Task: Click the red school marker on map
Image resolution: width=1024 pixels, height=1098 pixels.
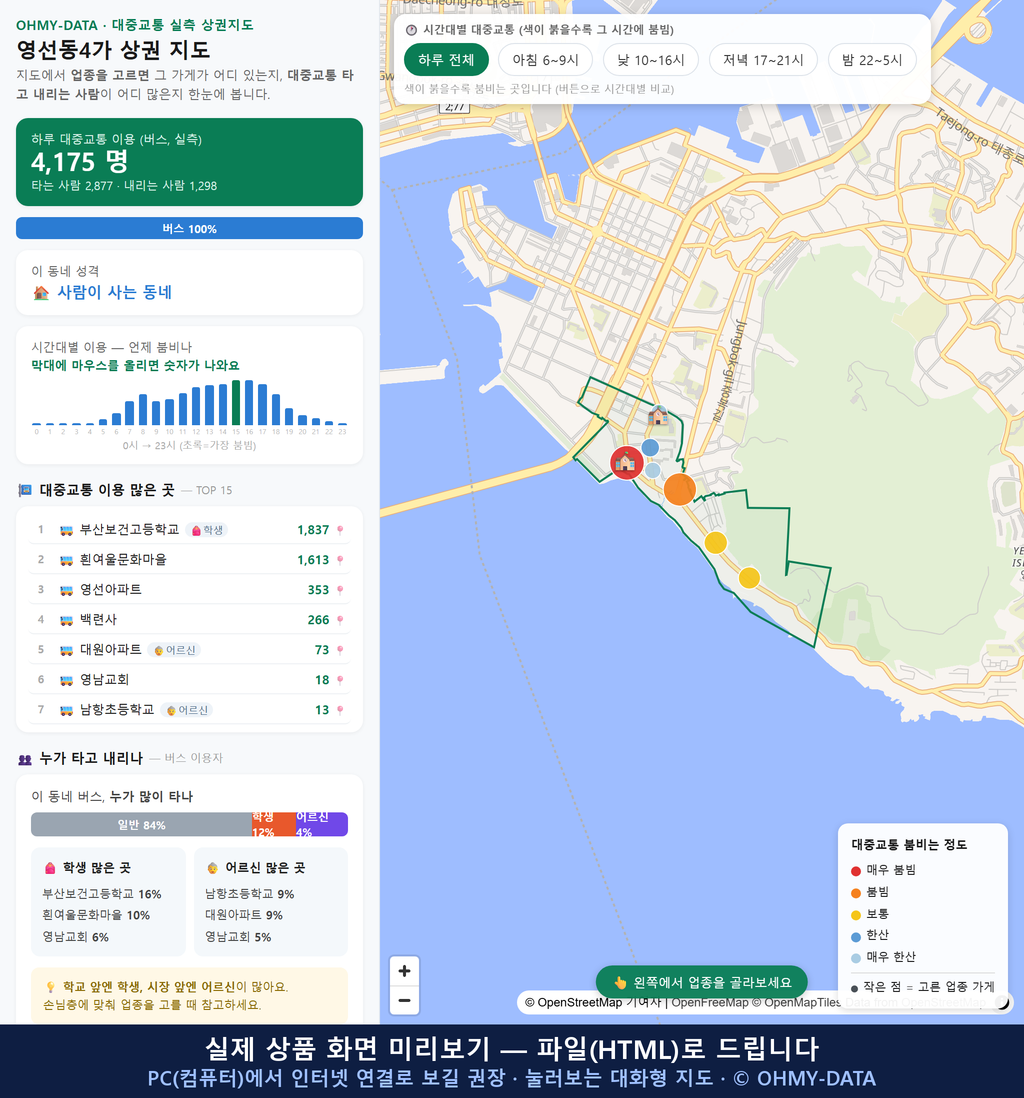Action: coord(626,462)
